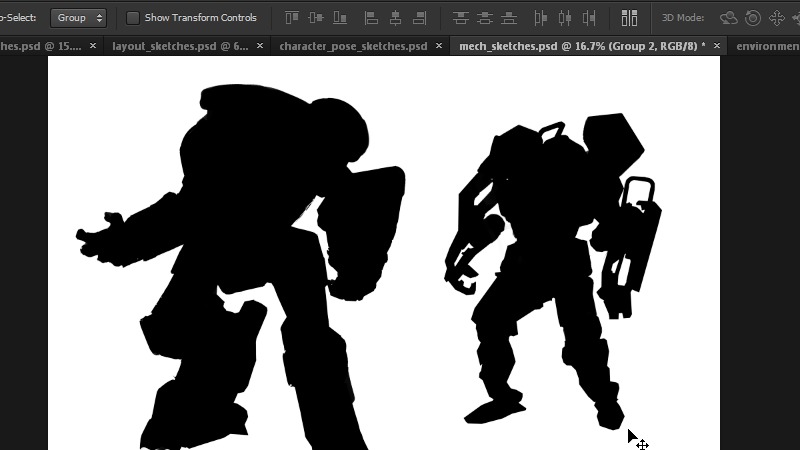Close the layout_sketches.psd document tab
800x450 pixels.
coord(261,46)
